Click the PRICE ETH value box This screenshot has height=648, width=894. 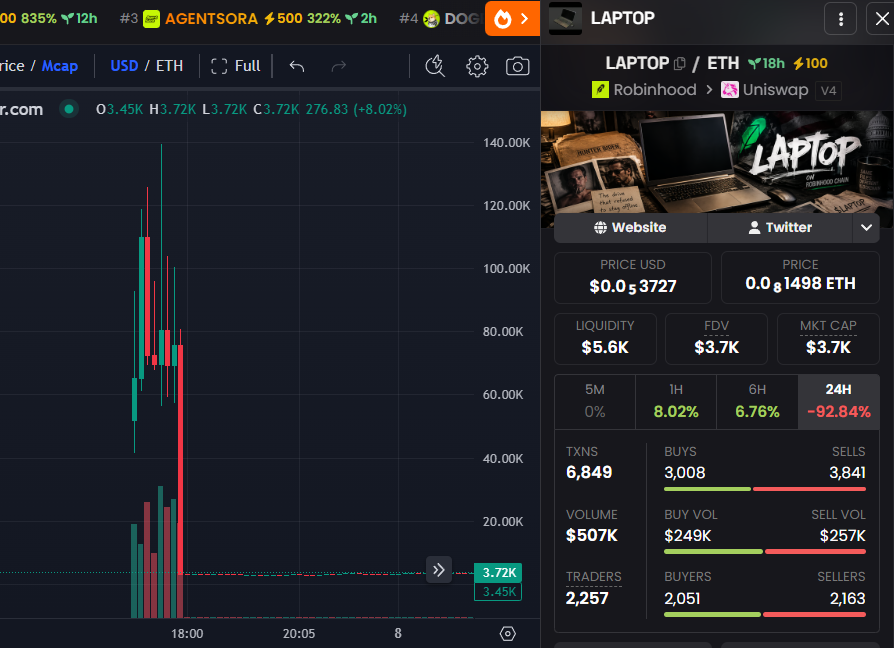coord(800,278)
